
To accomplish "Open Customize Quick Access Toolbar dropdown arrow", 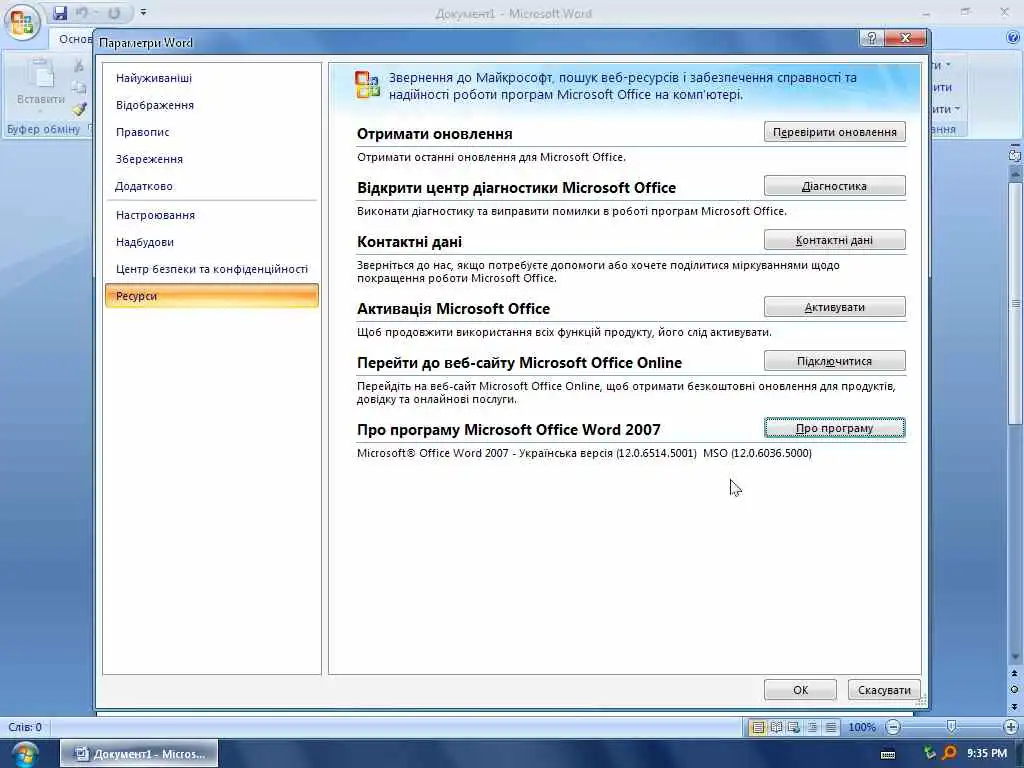I will (x=143, y=12).
